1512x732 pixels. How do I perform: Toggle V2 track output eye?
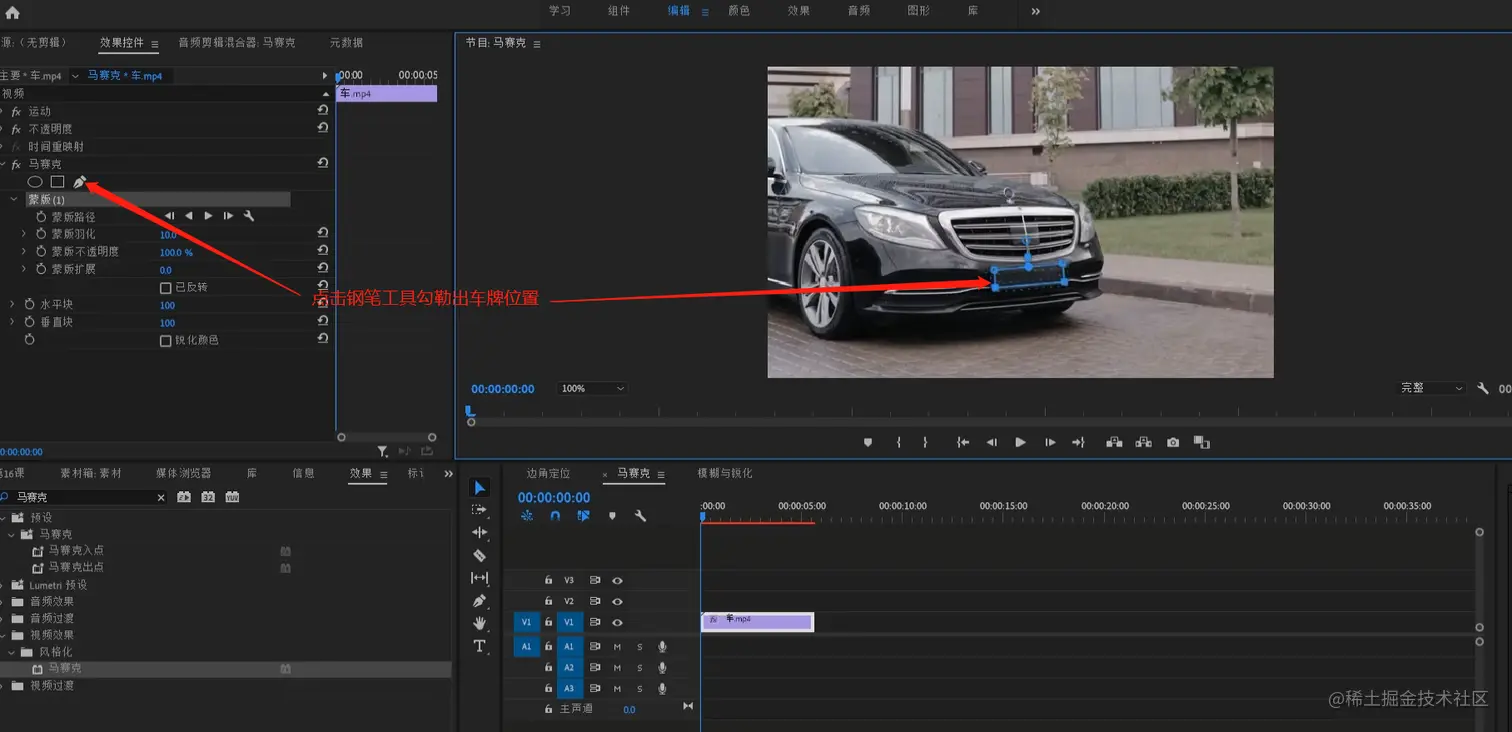[x=618, y=601]
